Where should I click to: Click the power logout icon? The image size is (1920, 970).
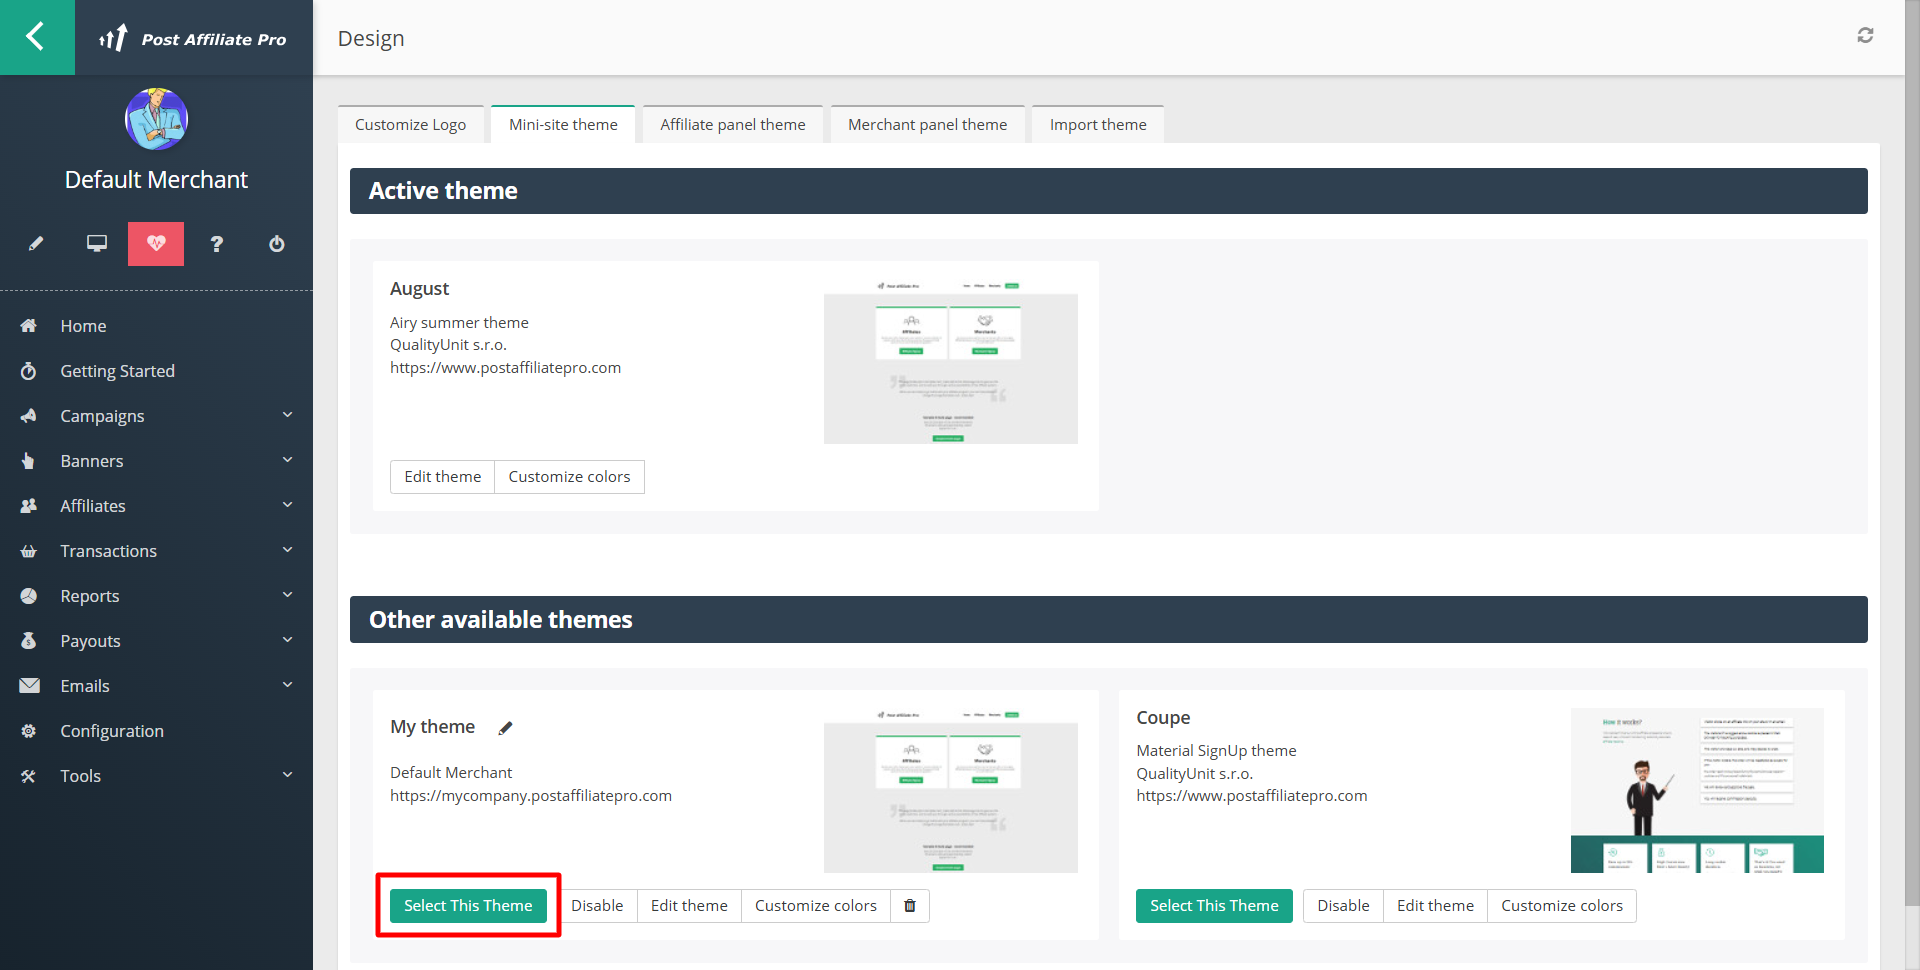(x=277, y=243)
